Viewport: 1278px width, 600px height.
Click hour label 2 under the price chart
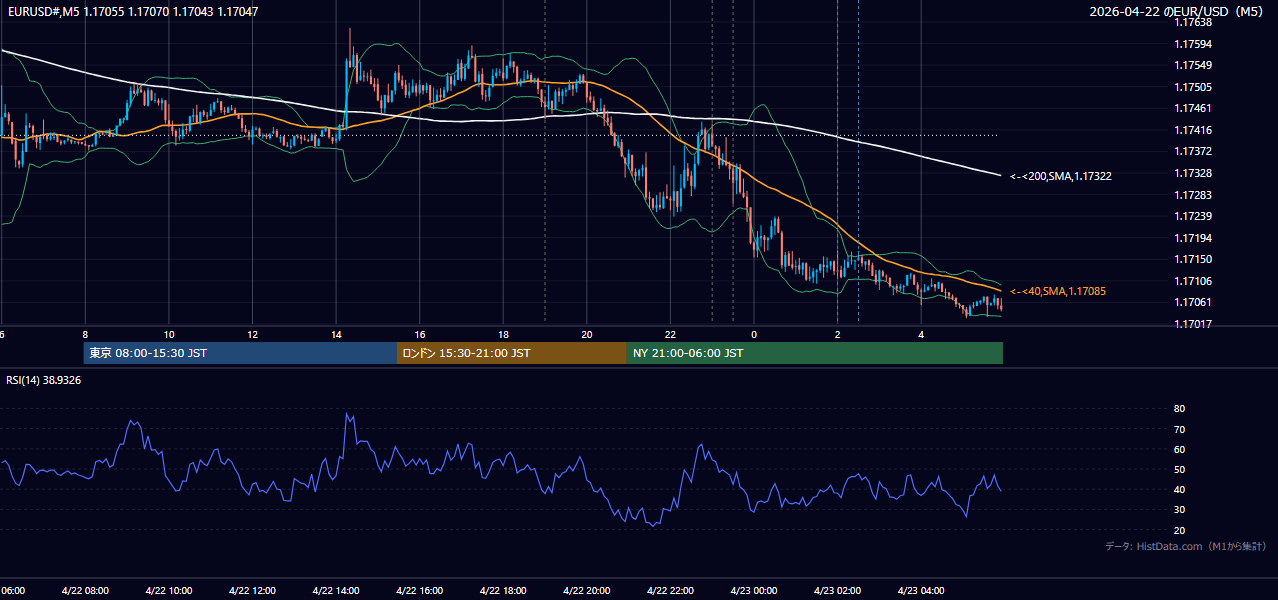pyautogui.click(x=837, y=335)
